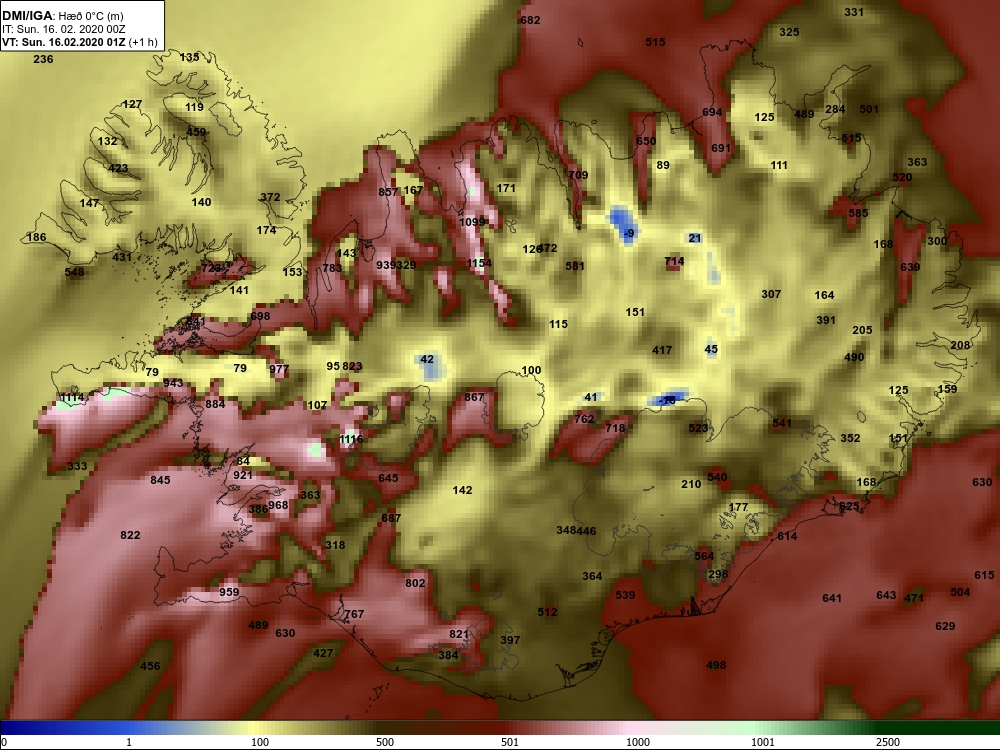Screen dimensions: 1000x750
Task: Click the 783 height value
Action: (x=332, y=268)
